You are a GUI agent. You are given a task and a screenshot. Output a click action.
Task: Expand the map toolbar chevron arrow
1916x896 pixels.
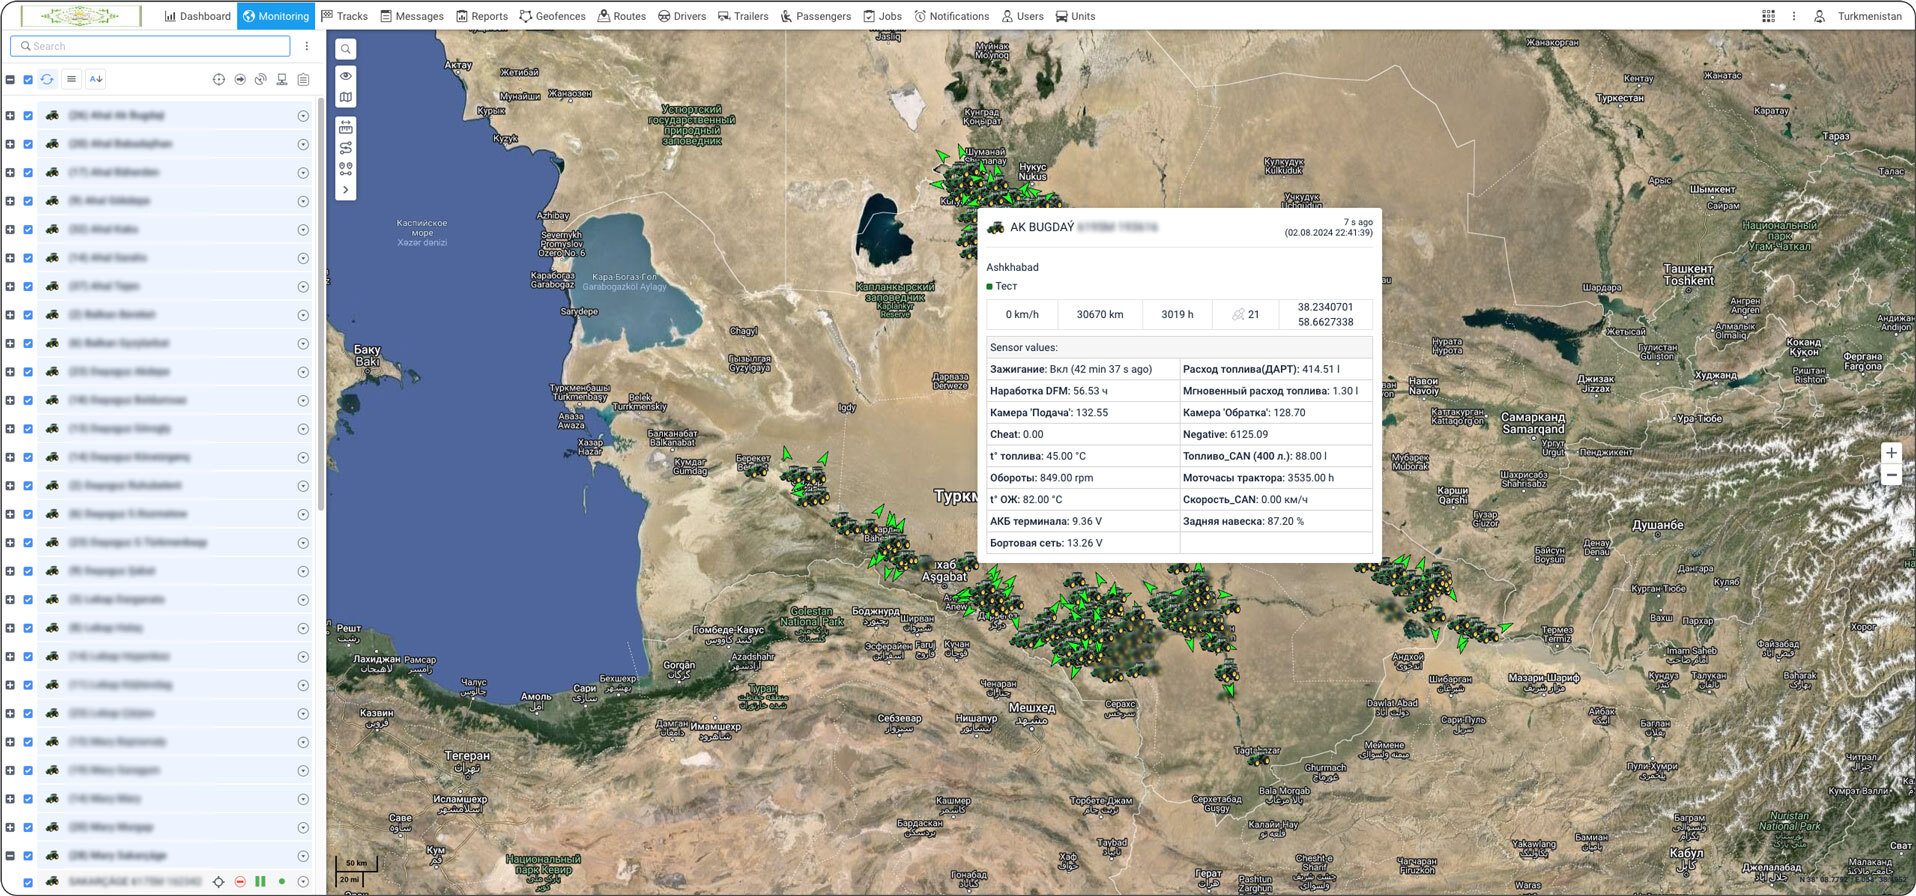[346, 190]
